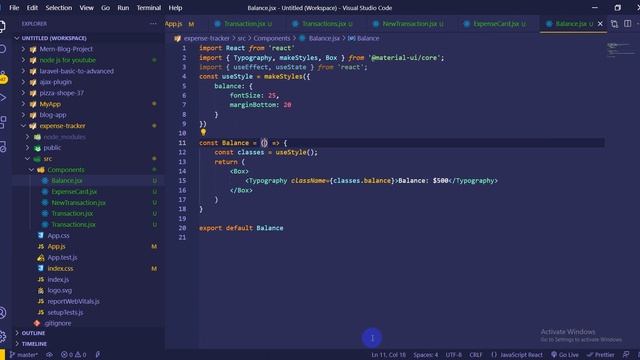640x360 pixels.
Task: Open the Terminal menu
Action: point(149,8)
